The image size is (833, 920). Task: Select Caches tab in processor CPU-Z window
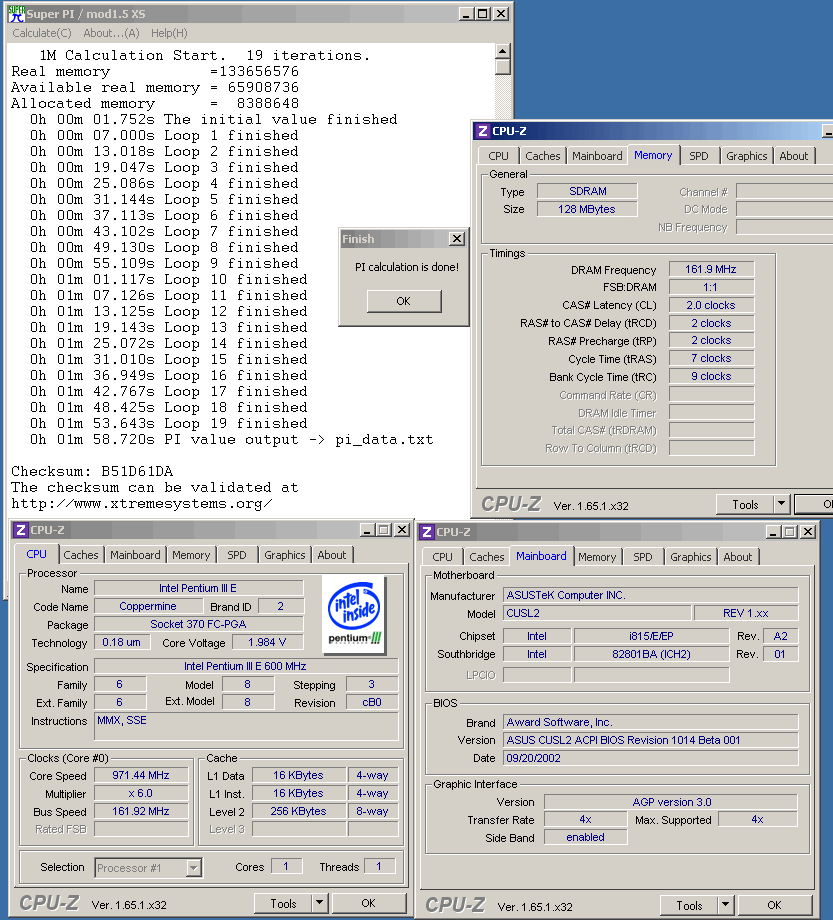[x=81, y=555]
